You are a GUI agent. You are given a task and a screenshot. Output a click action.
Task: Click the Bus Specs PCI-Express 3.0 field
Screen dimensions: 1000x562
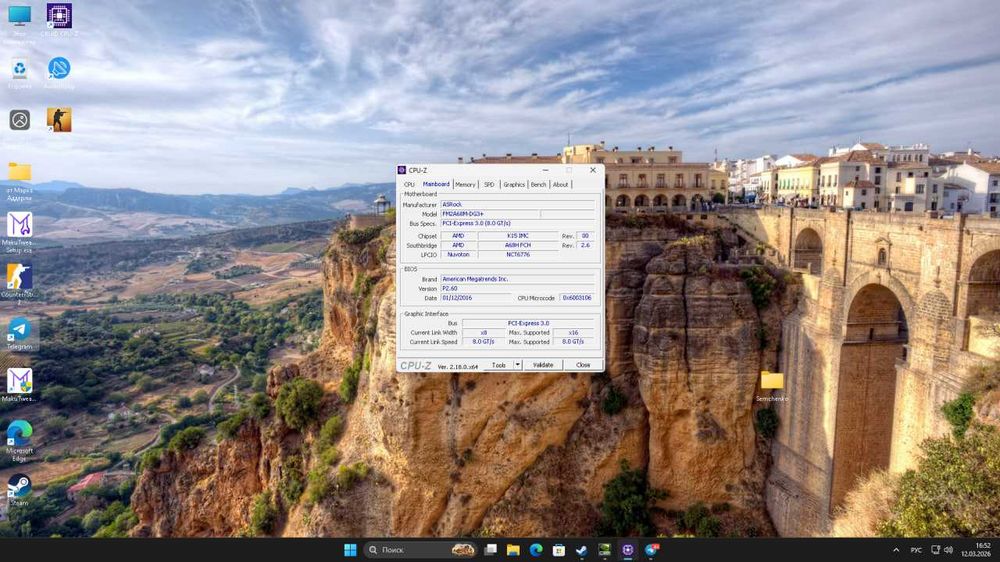point(517,224)
